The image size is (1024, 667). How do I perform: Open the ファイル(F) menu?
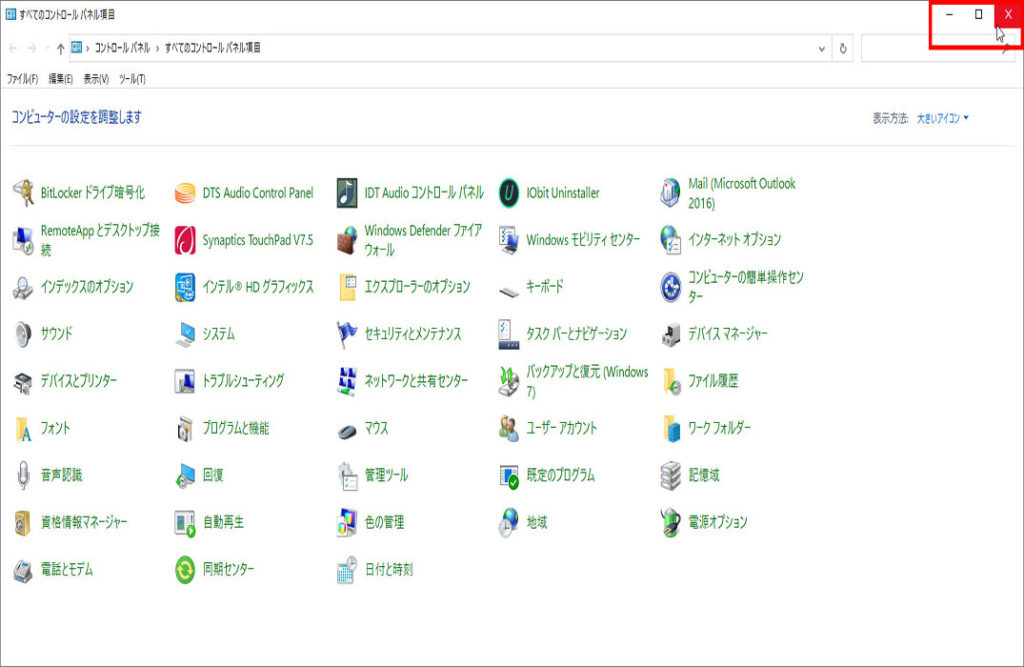[x=22, y=79]
